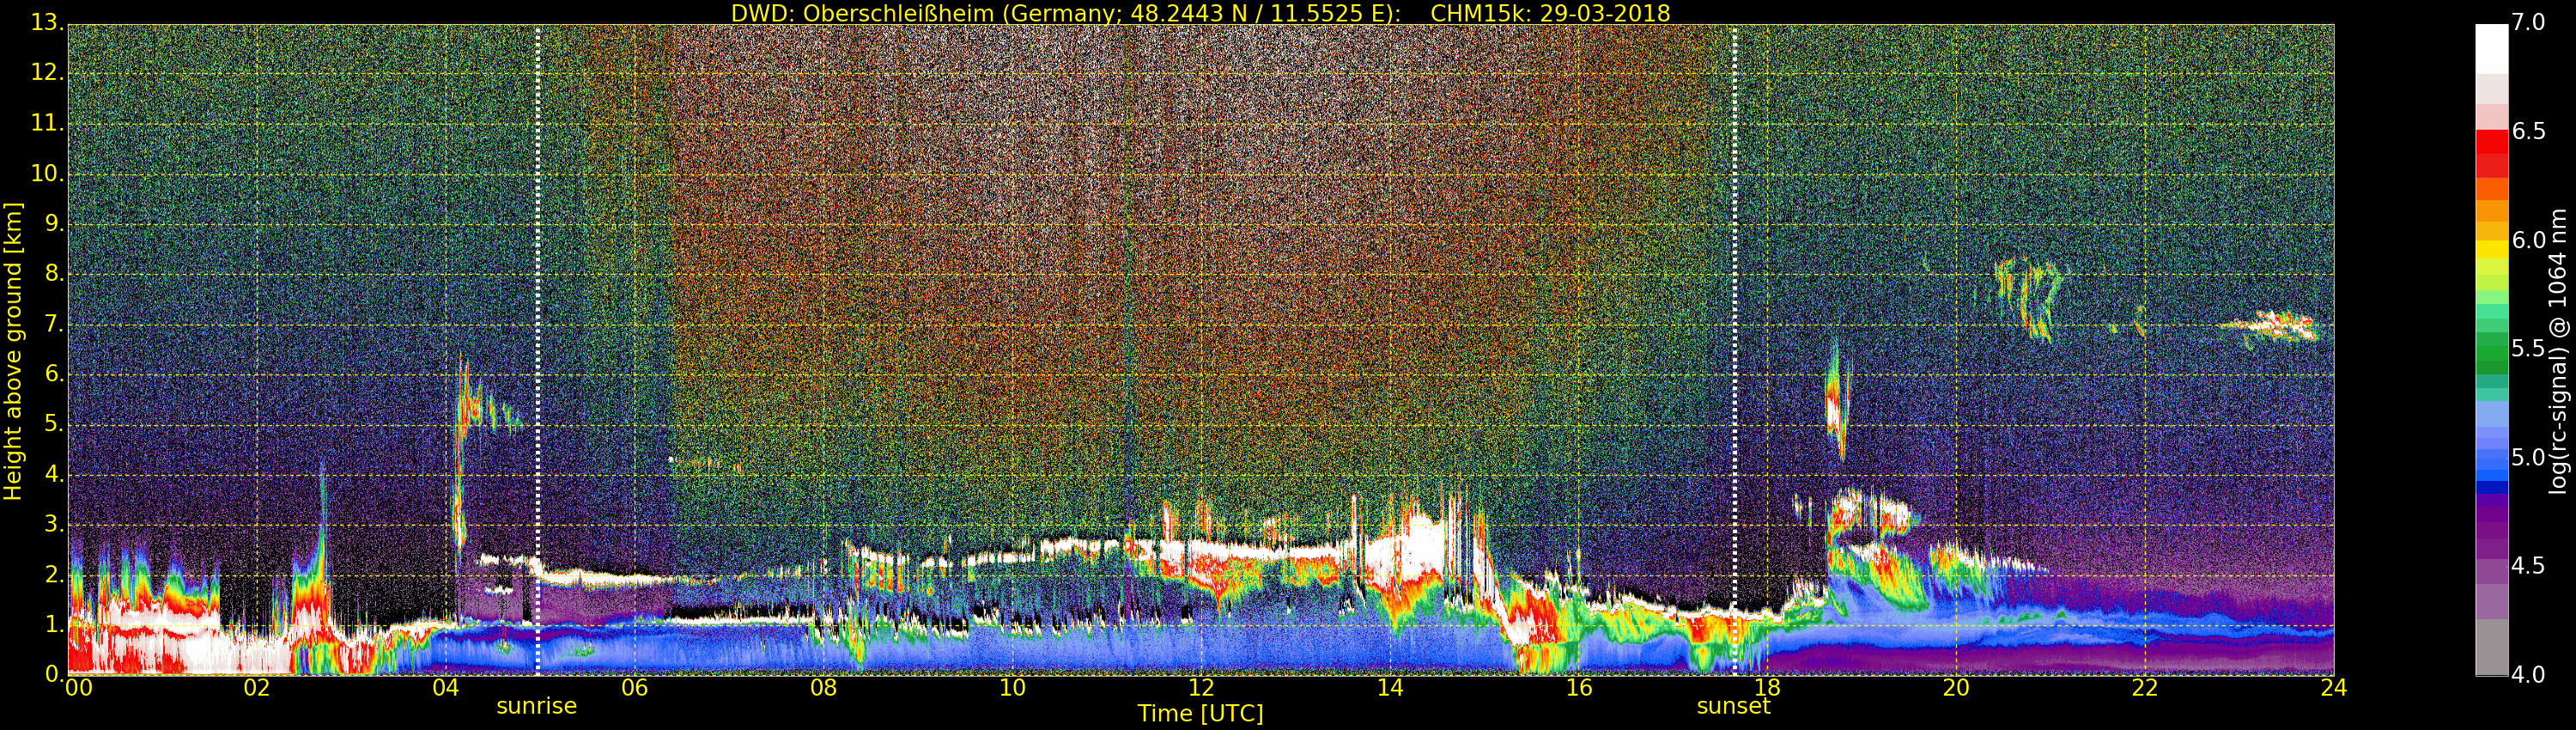Click the '08' time tick label
This screenshot has height=730, width=2576.
[823, 688]
